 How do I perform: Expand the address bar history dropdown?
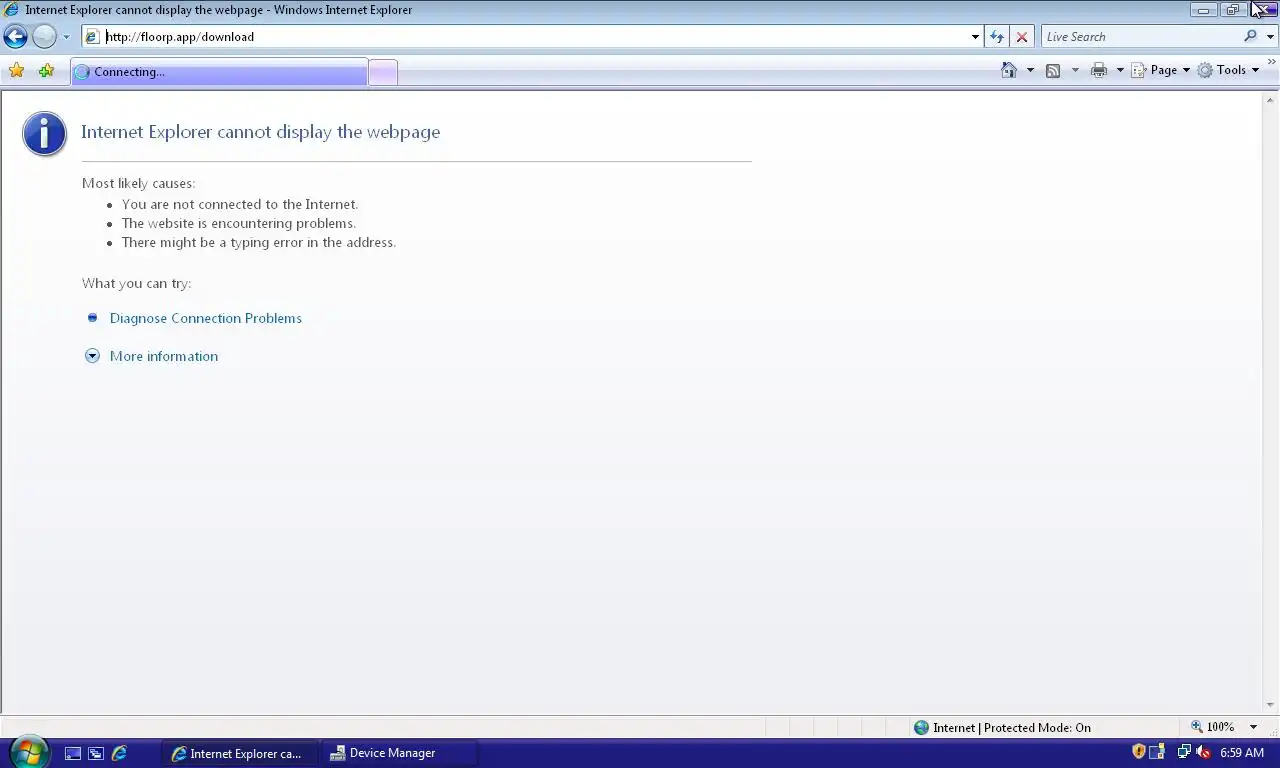(x=975, y=37)
